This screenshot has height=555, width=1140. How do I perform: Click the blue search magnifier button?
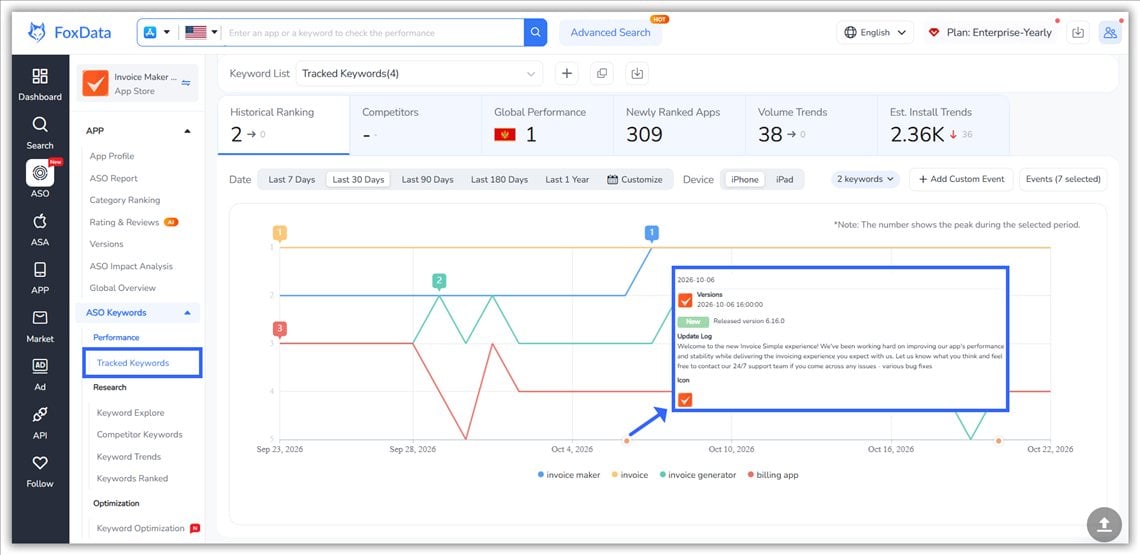pos(535,32)
